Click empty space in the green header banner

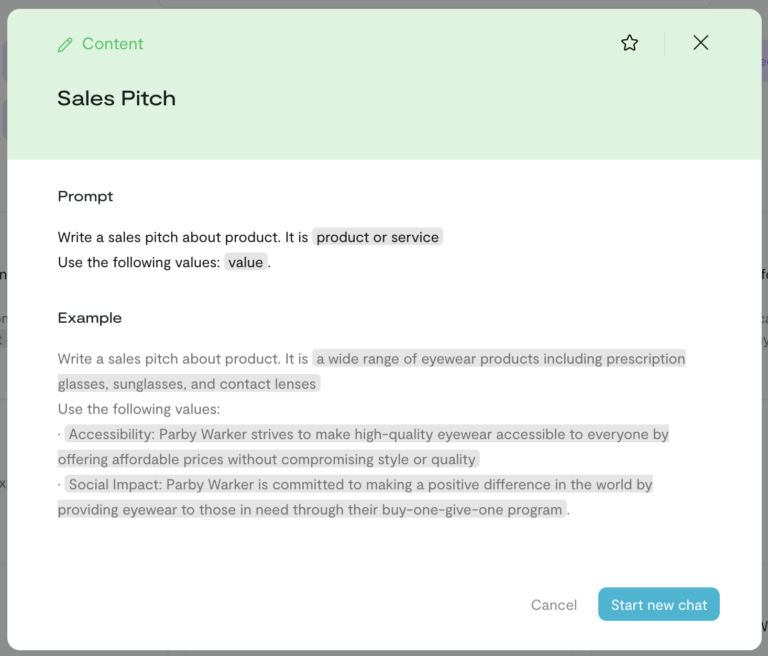tap(400, 110)
